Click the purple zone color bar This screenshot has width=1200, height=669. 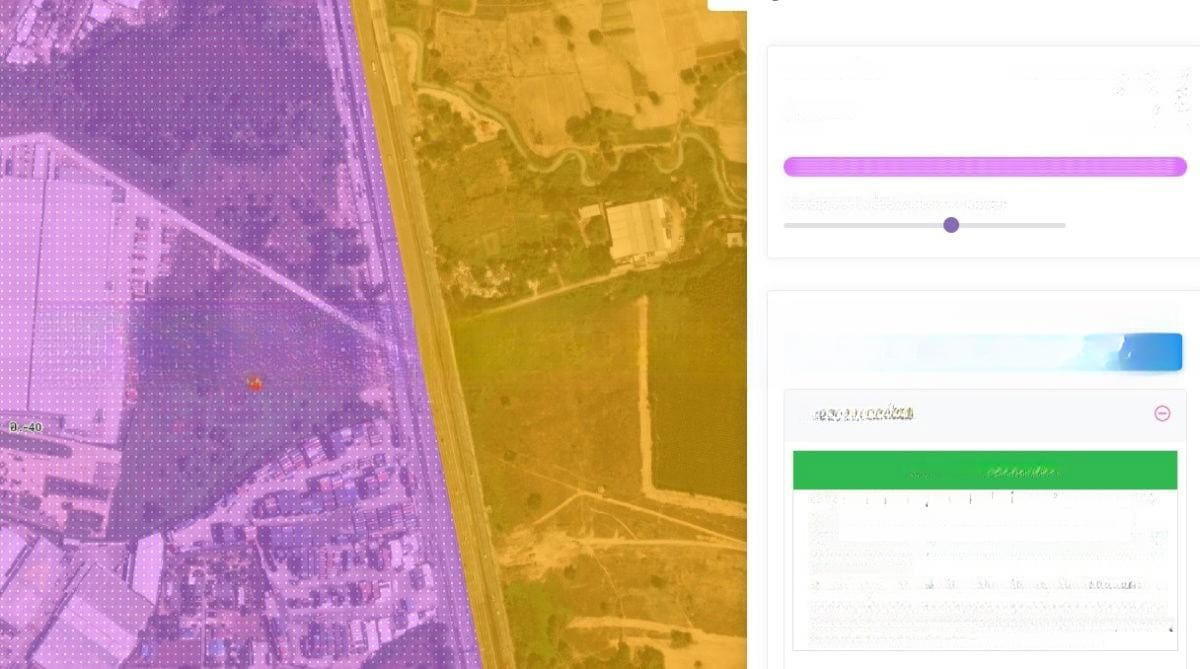984,166
